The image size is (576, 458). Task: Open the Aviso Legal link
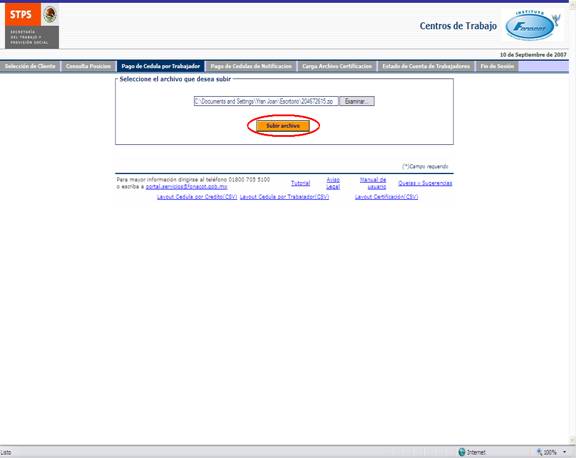click(333, 183)
